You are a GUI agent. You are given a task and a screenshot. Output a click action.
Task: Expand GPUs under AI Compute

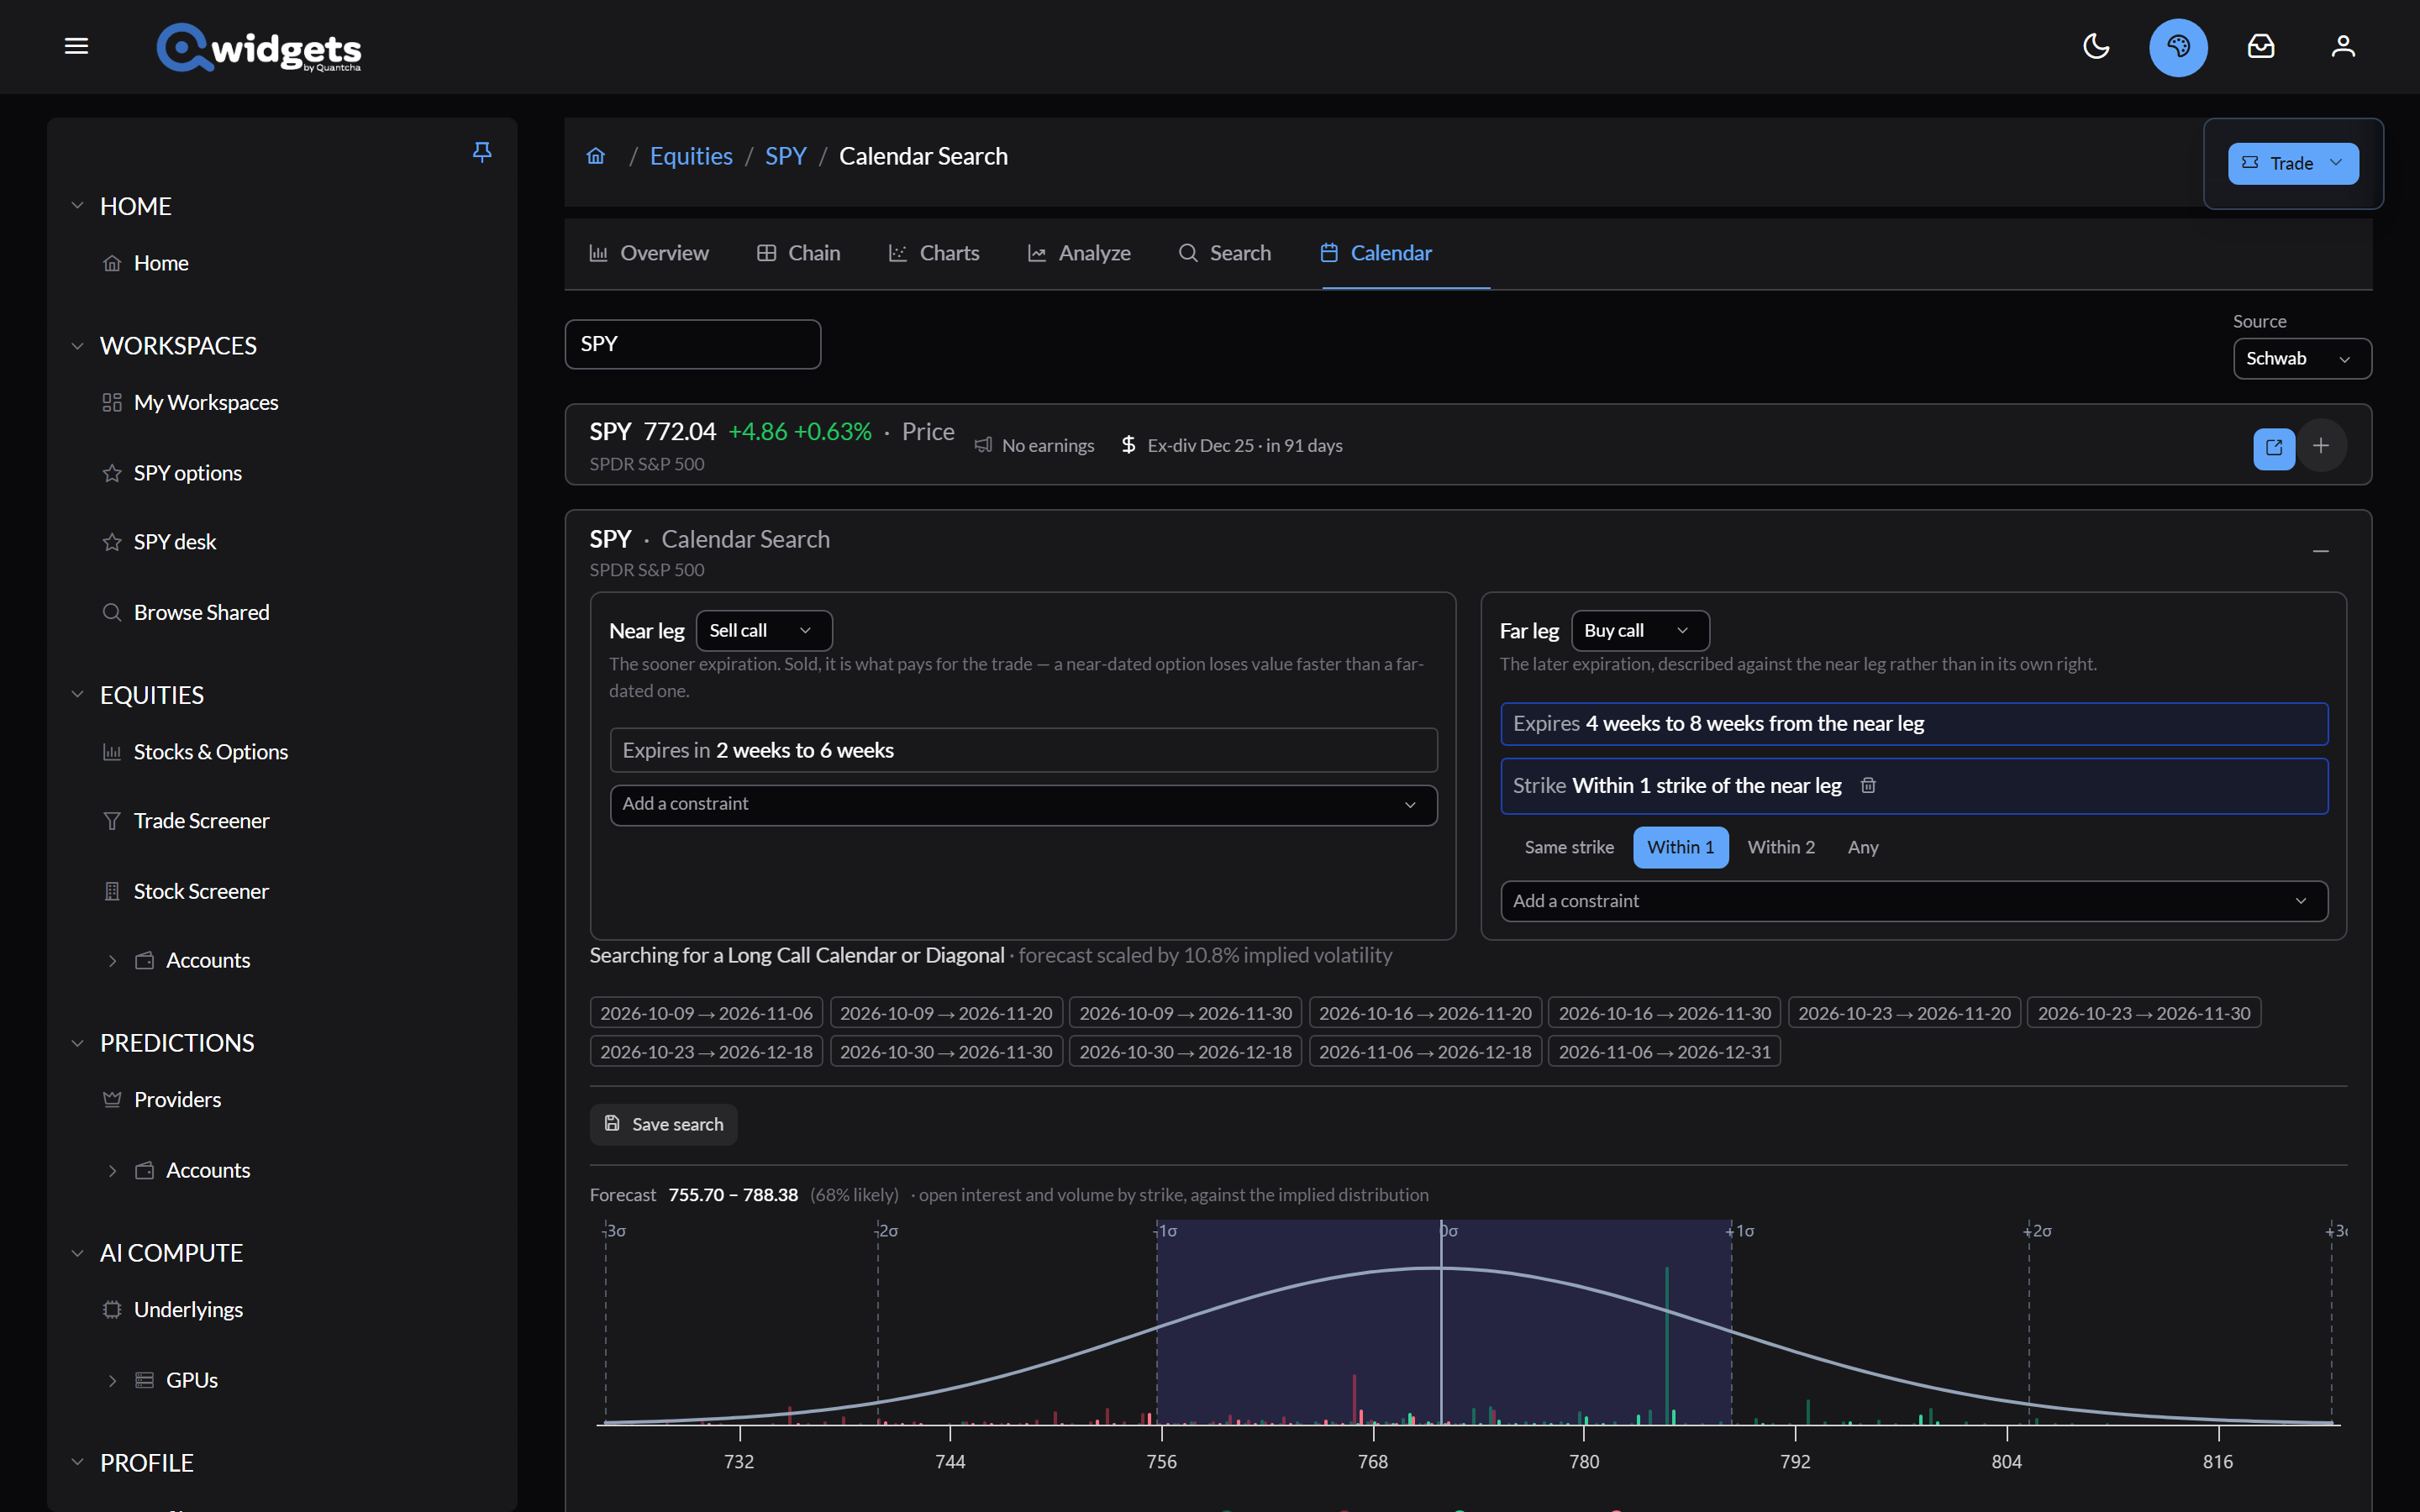coord(112,1381)
